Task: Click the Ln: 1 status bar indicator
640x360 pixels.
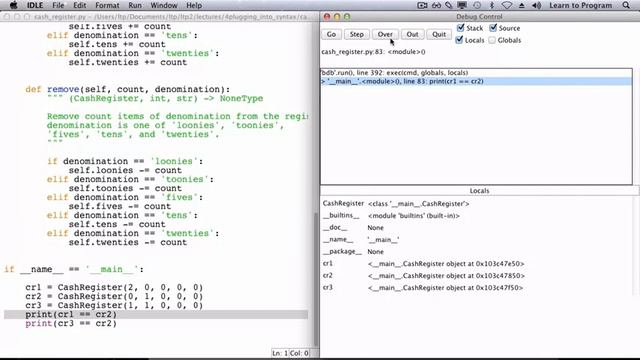Action: (280, 353)
